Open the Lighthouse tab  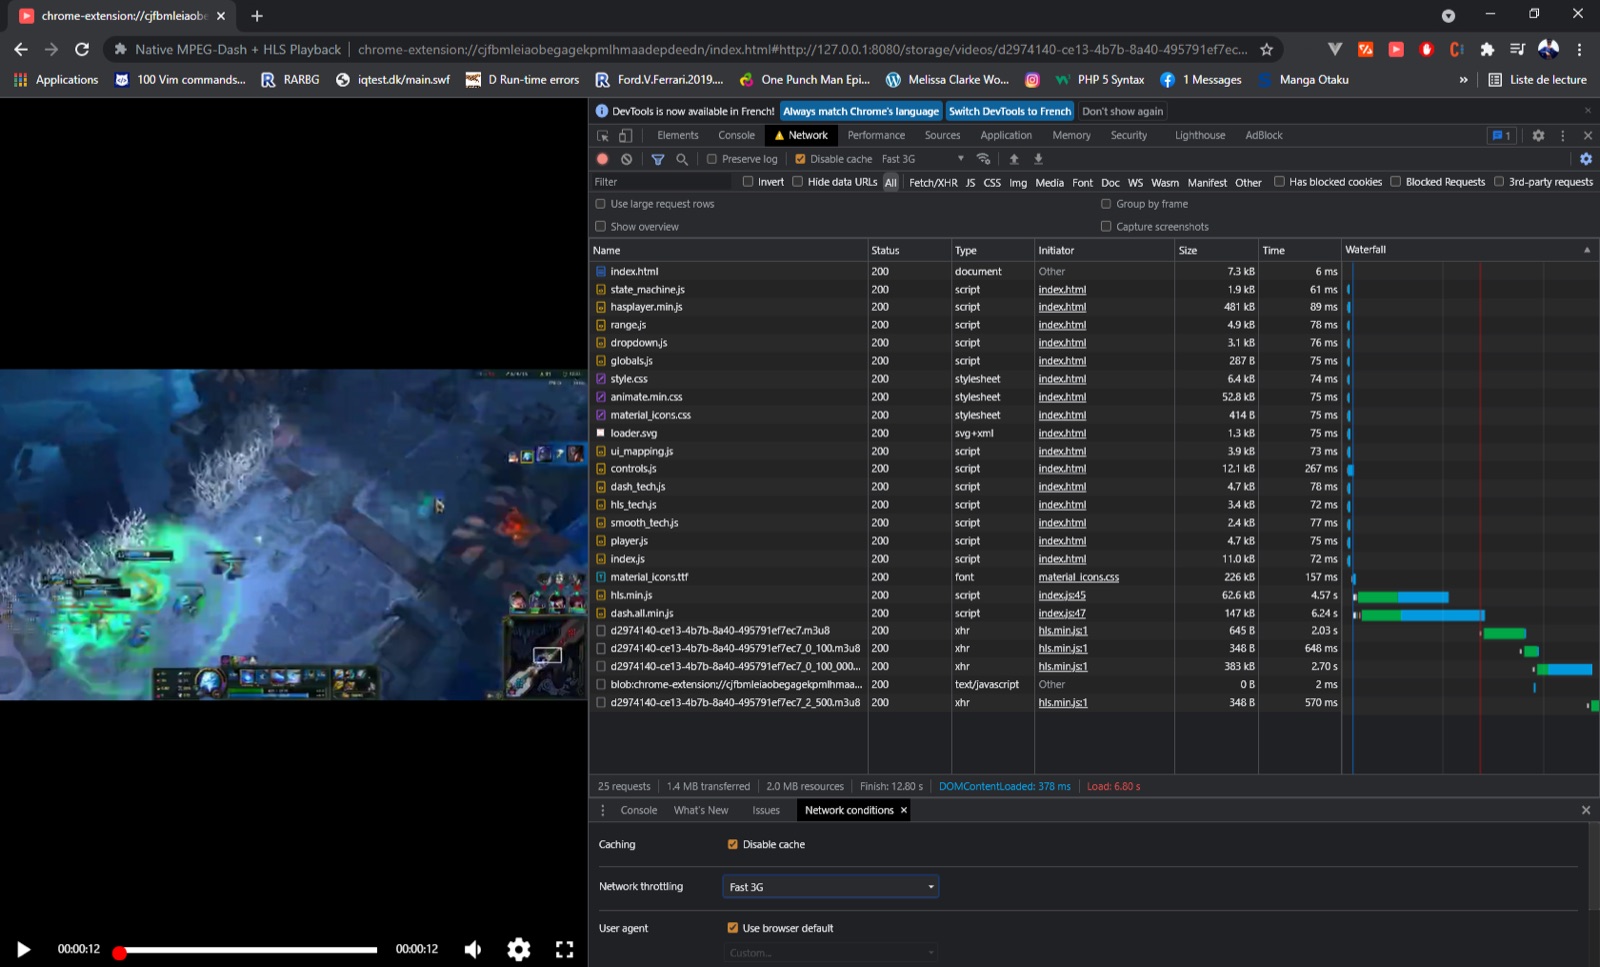tap(1200, 135)
